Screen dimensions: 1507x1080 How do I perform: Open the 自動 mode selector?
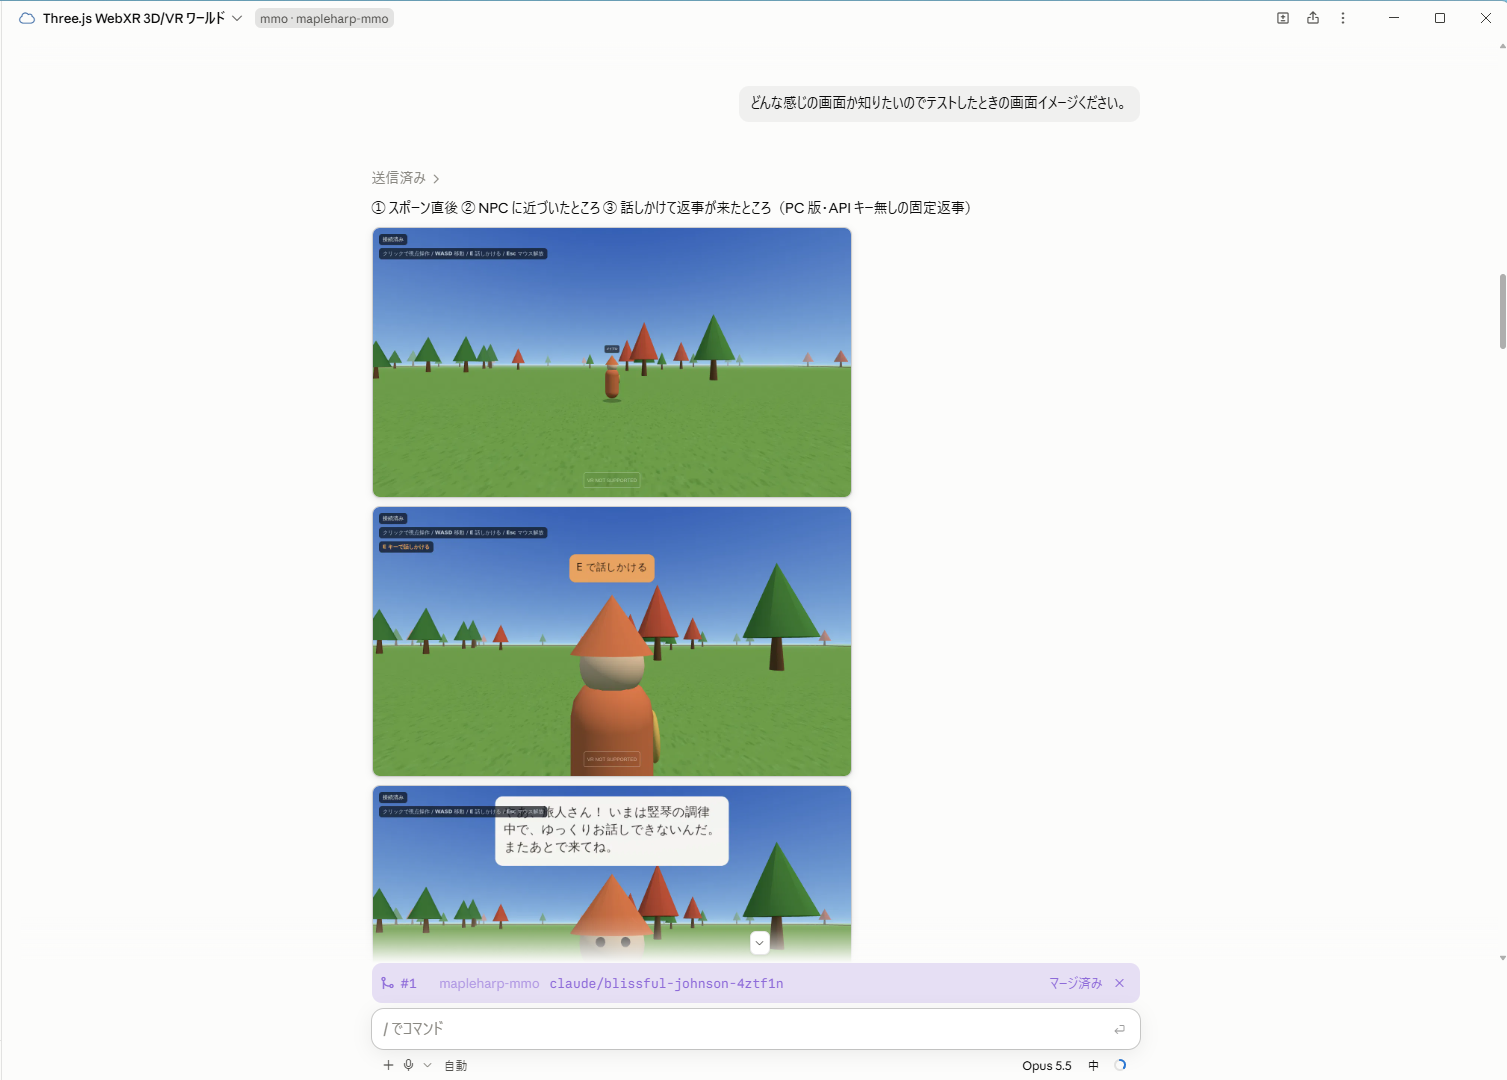pos(456,1066)
